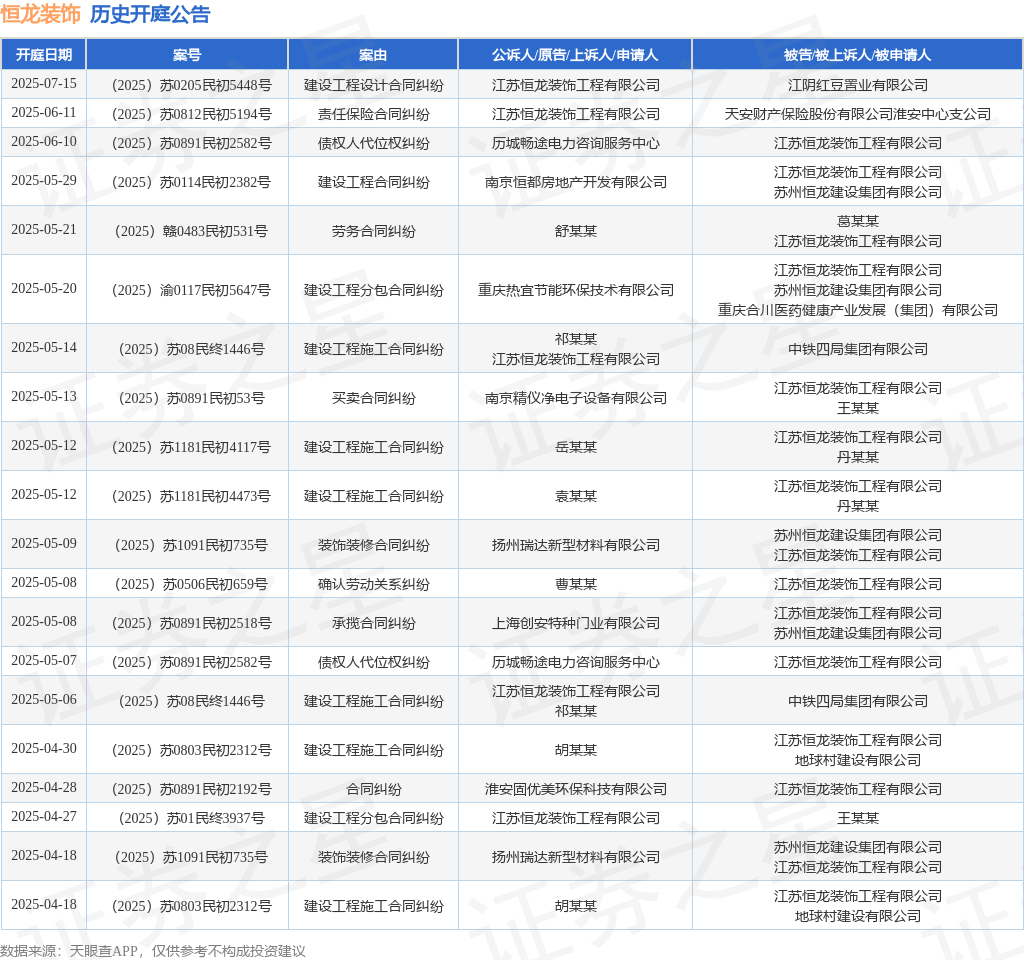Click case number 苏0205民初5448号
1024x960 pixels.
click(191, 85)
